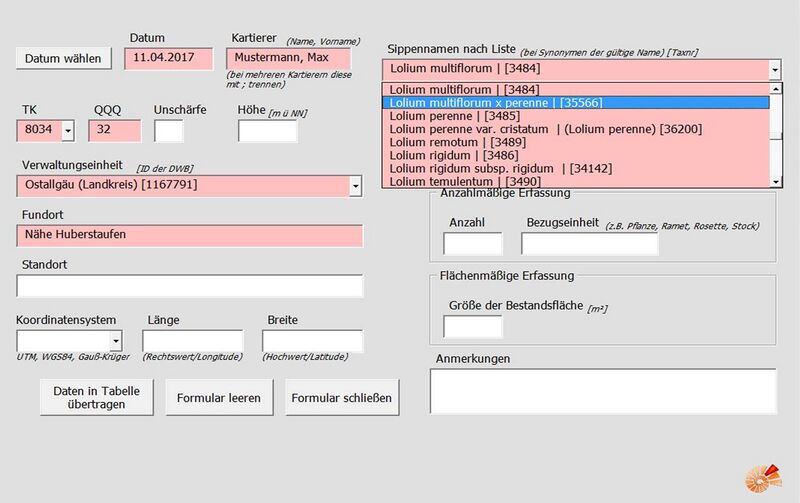The image size is (800, 503).
Task: Click the TK field showing 8034
Action: click(x=40, y=131)
